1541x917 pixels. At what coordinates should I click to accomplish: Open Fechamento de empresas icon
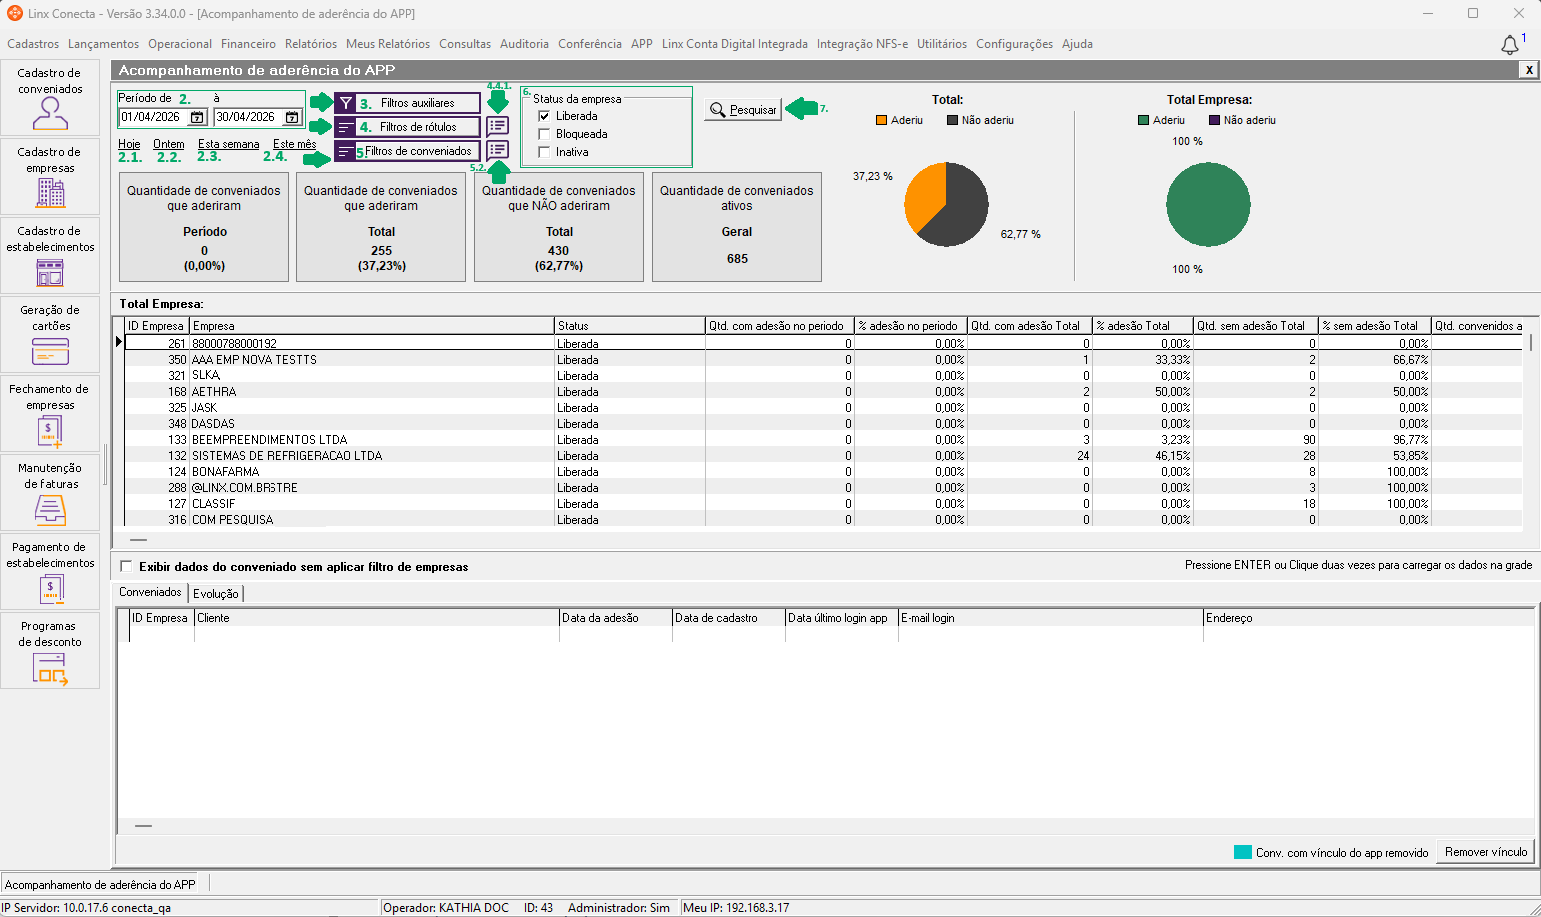coord(50,431)
